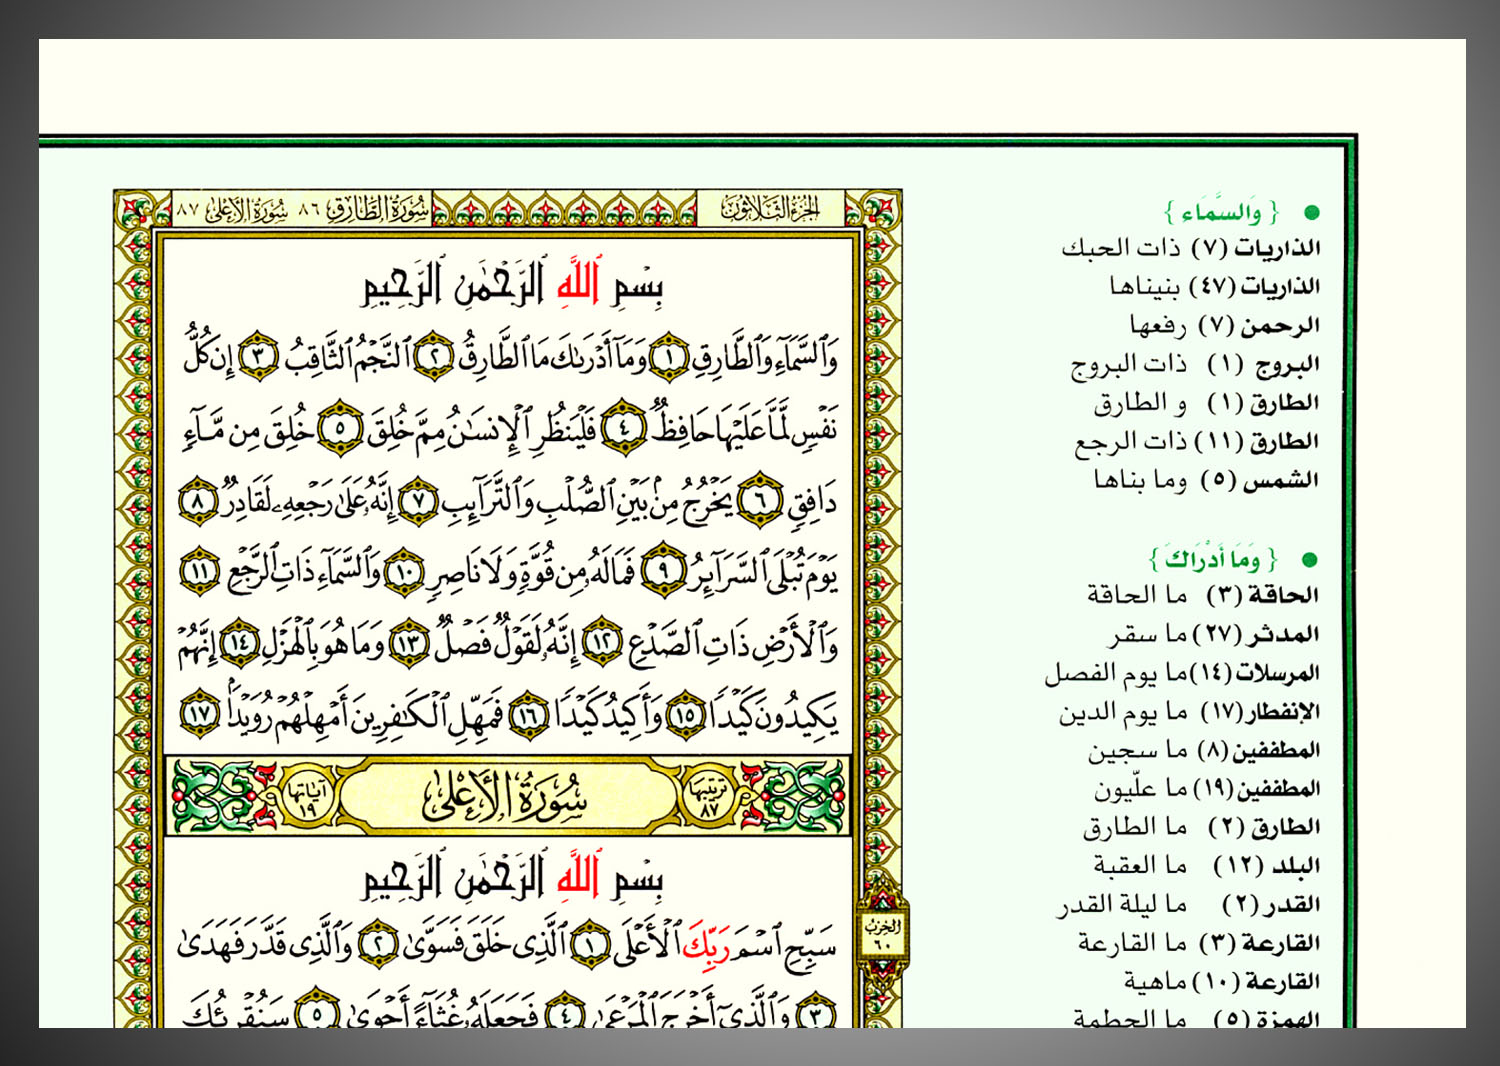Click the basmala above Surah Al-A'la verses
Screen dimensions: 1500x1066
512,877
